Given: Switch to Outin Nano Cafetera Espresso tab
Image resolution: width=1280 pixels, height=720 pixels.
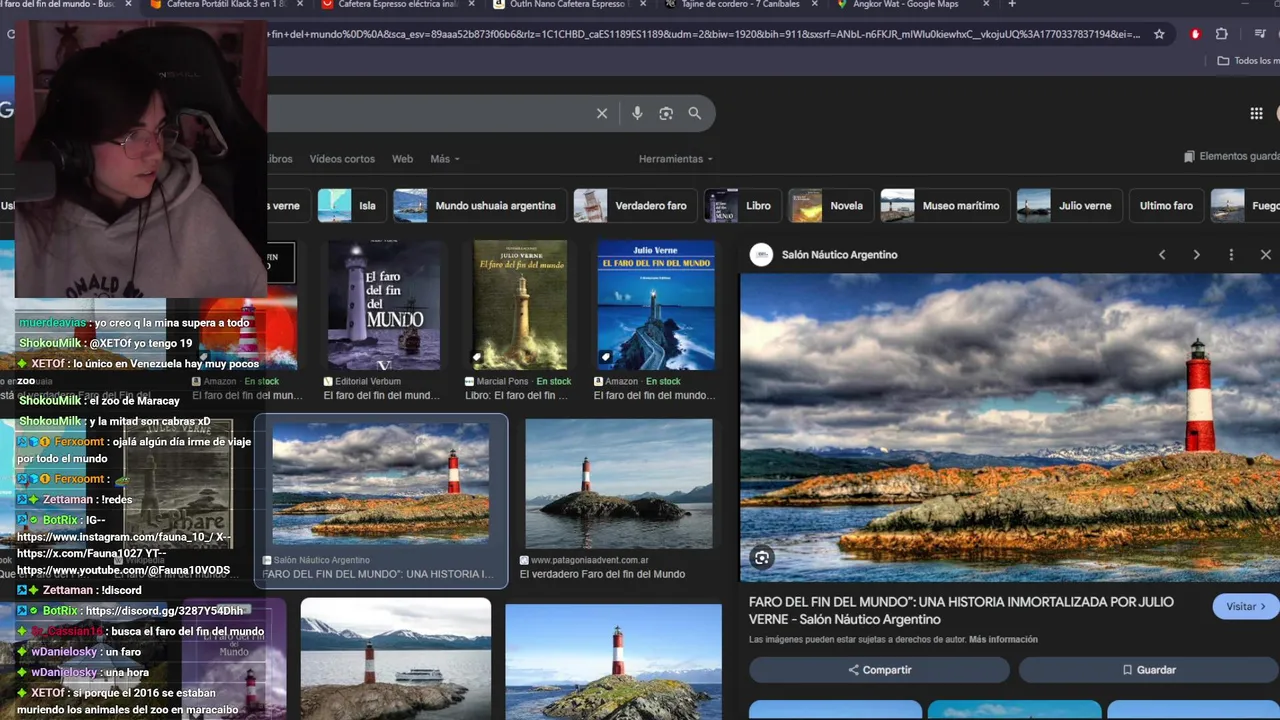Looking at the screenshot, I should pos(565,5).
